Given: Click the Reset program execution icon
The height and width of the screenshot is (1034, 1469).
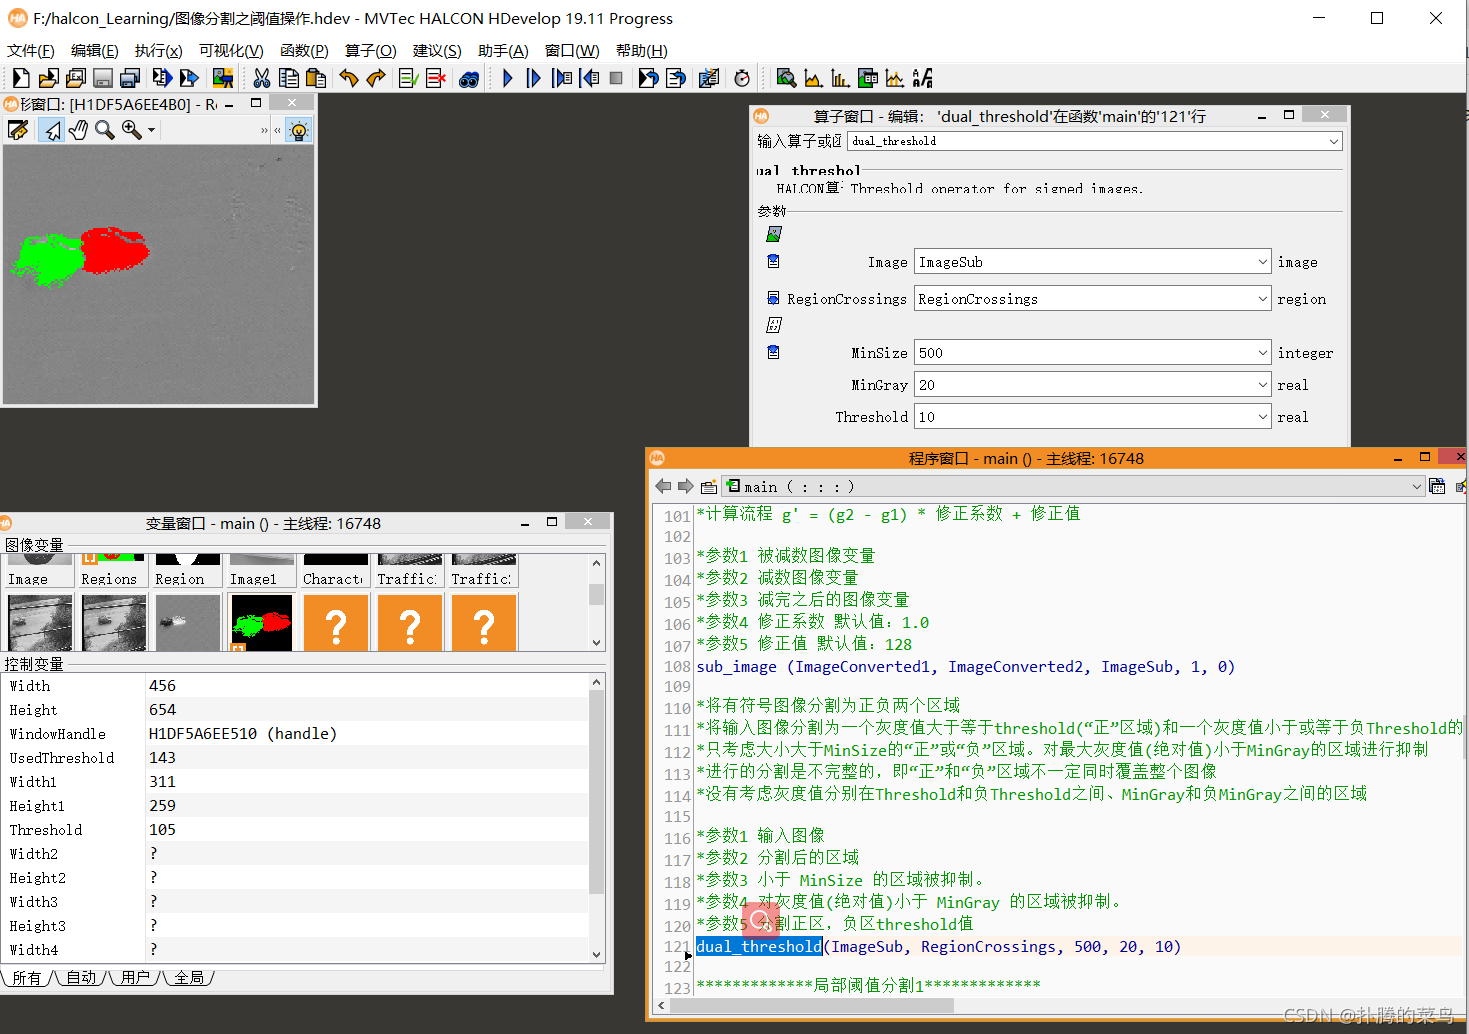Looking at the screenshot, I should point(649,78).
